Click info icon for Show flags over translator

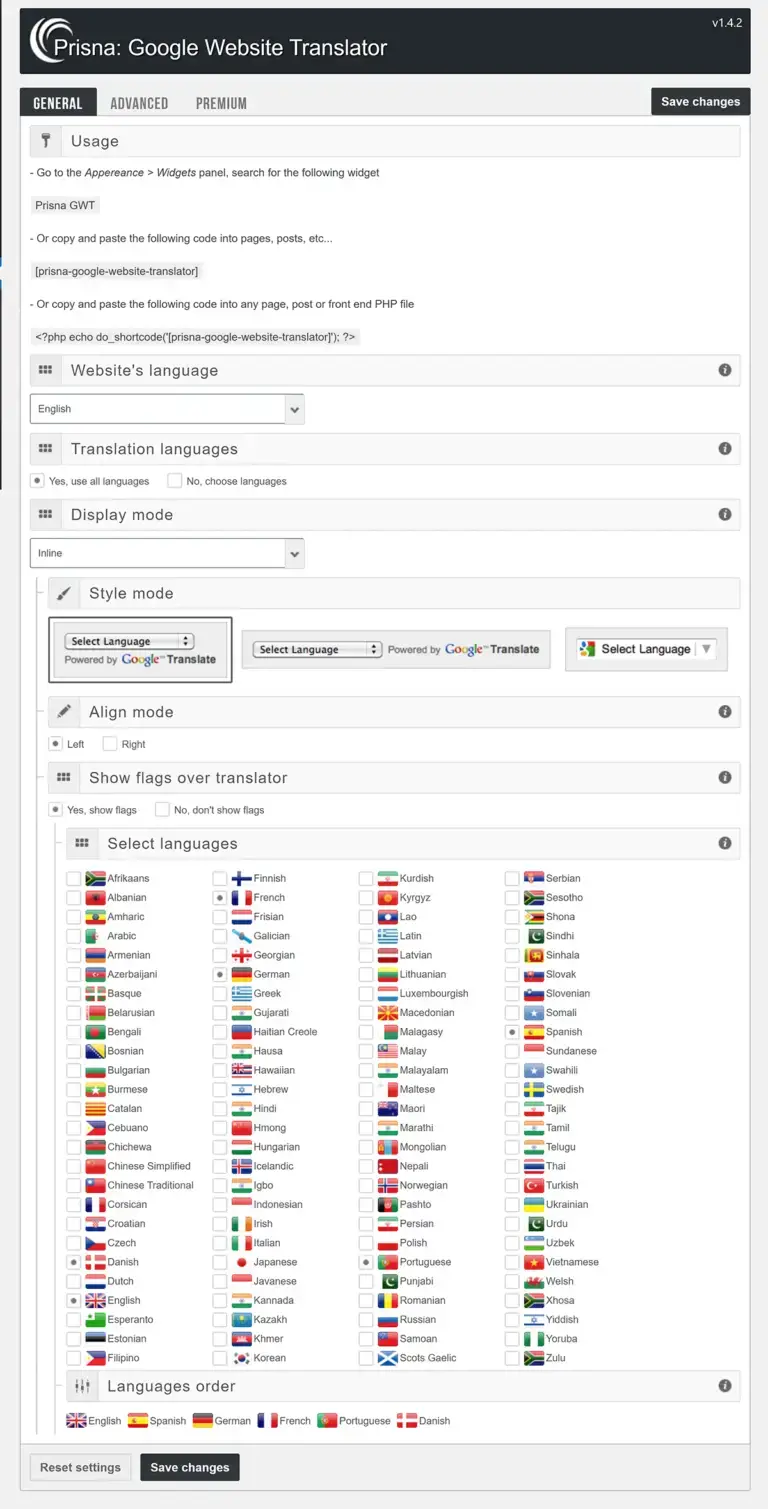tap(725, 777)
